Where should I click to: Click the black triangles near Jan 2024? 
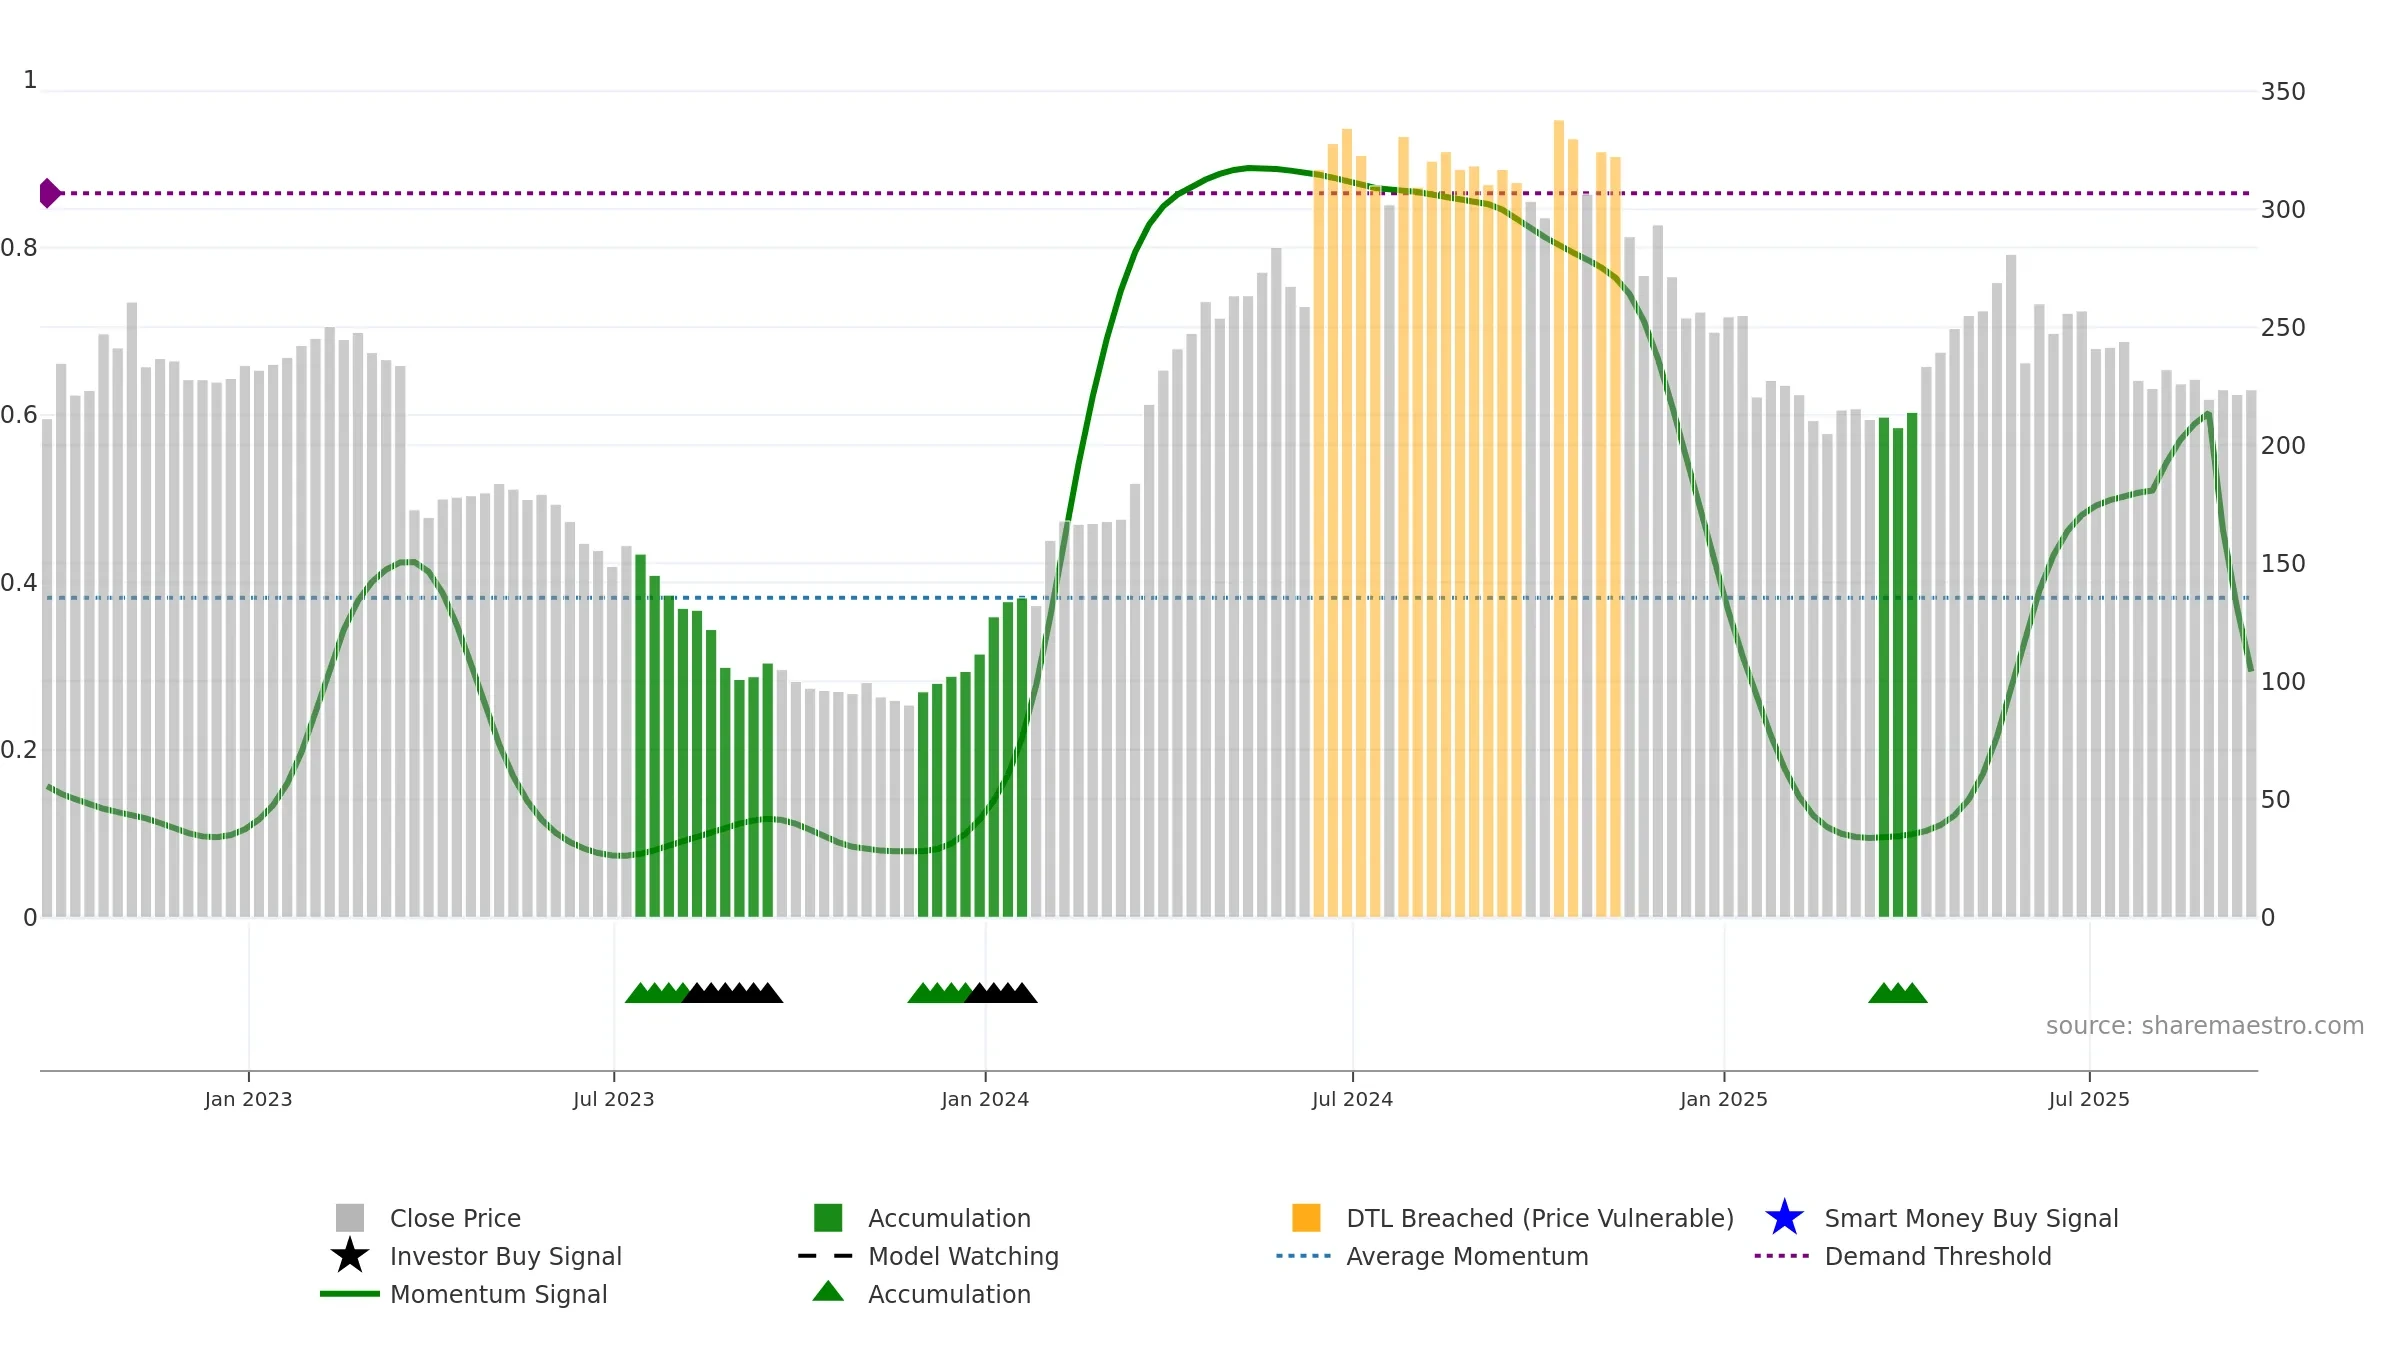click(1001, 993)
